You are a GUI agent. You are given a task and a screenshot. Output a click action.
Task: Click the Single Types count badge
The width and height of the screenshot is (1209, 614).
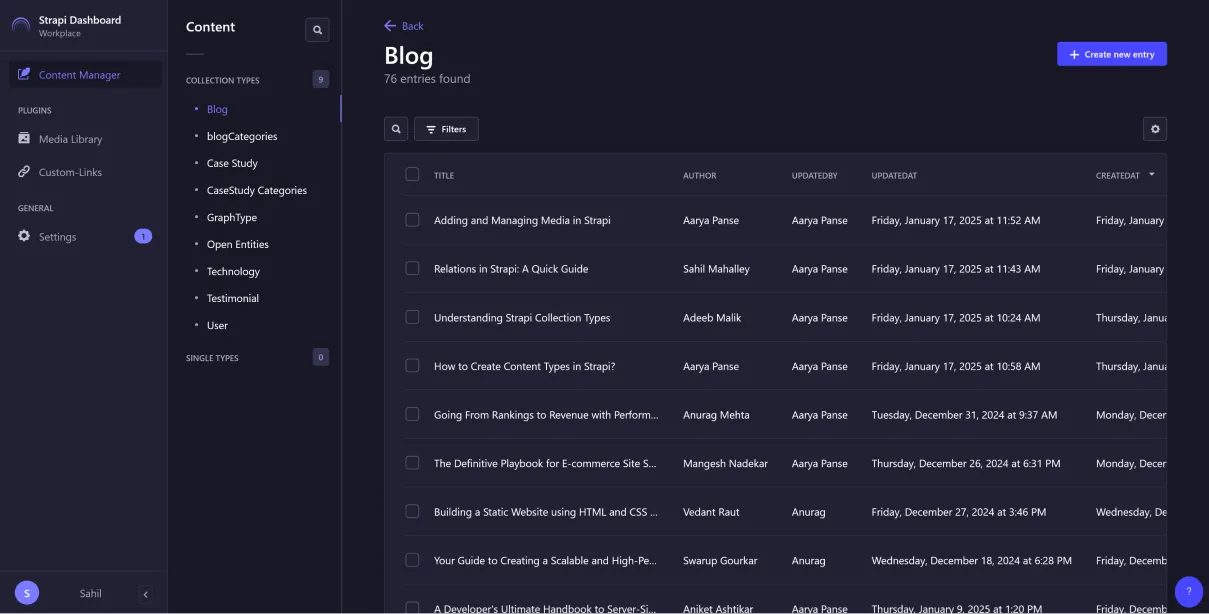click(320, 357)
